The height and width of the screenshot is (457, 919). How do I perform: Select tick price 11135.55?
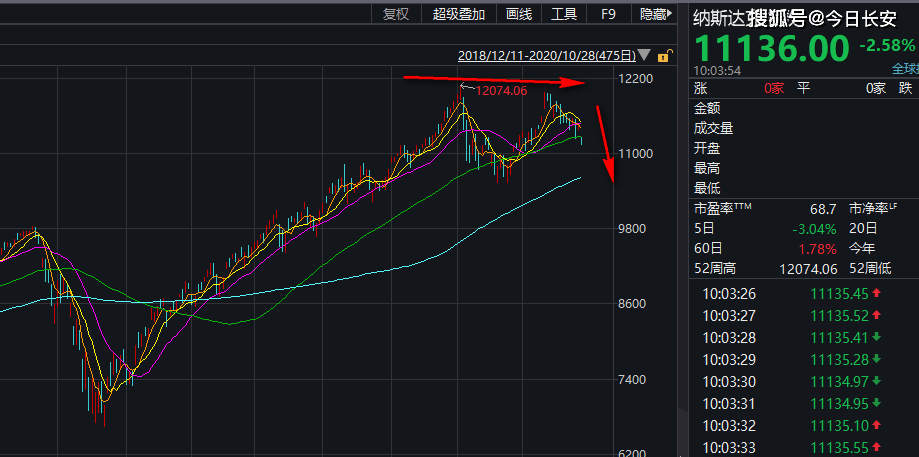(840, 448)
